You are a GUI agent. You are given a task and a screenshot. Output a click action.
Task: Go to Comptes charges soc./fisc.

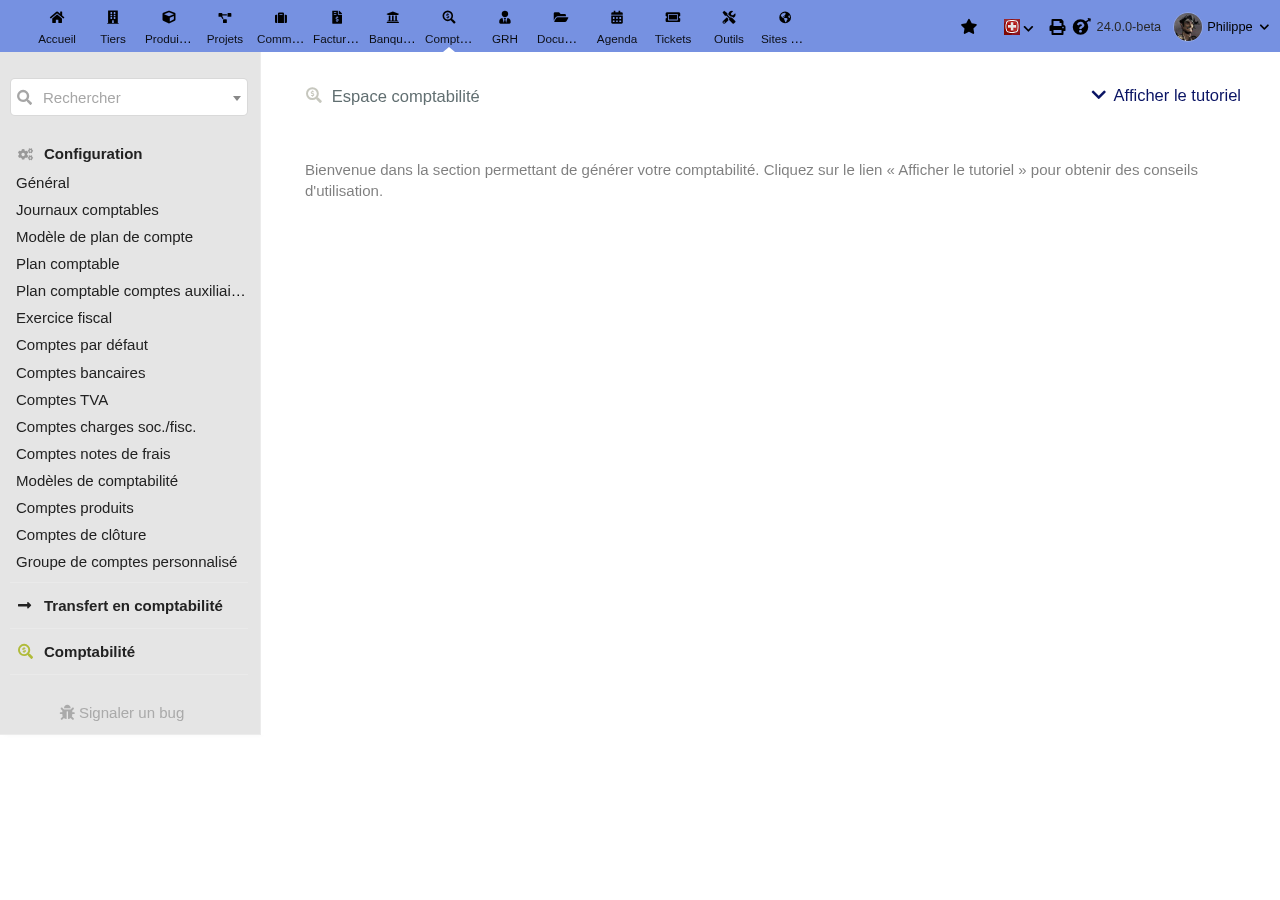click(x=106, y=426)
